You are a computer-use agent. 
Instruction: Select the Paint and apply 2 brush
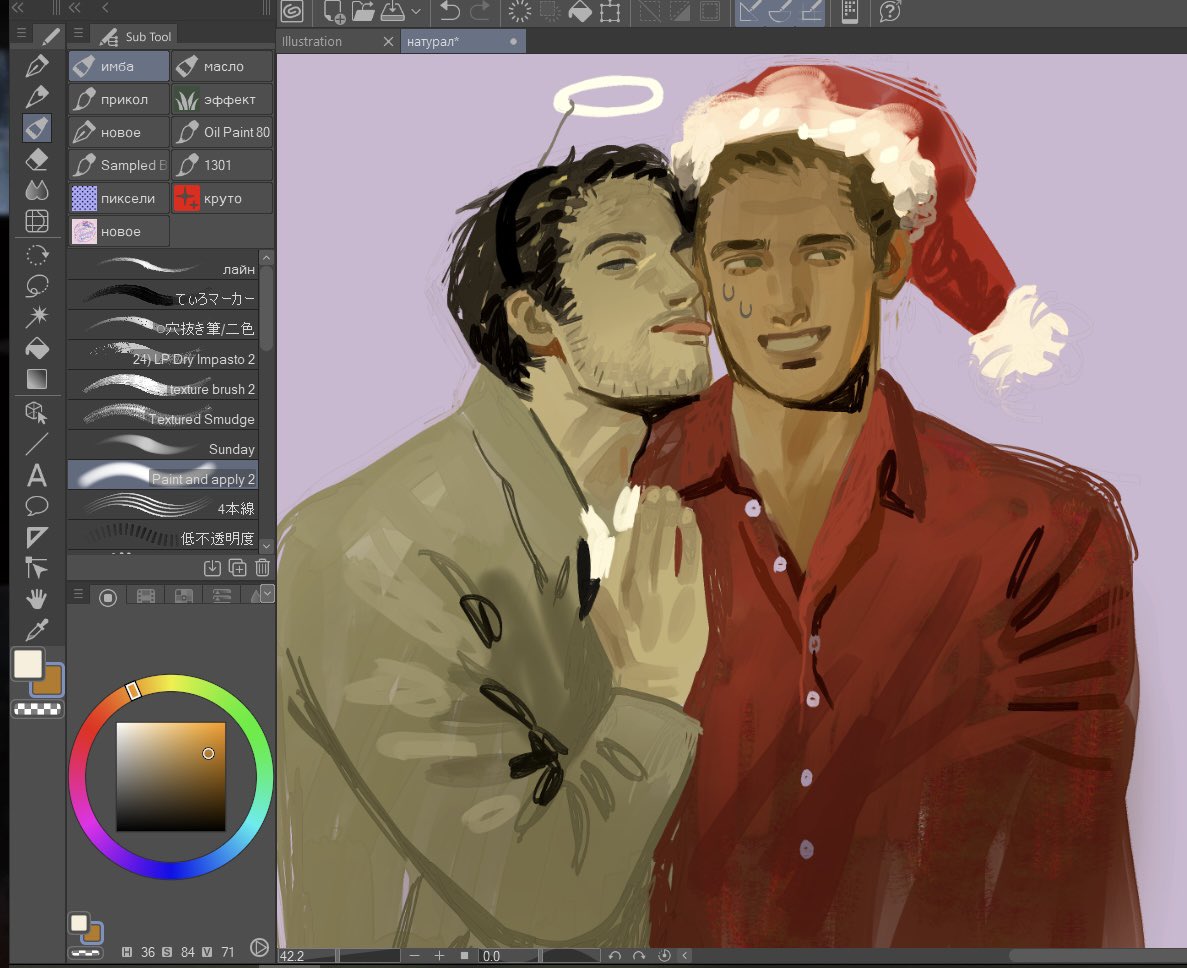(x=163, y=477)
